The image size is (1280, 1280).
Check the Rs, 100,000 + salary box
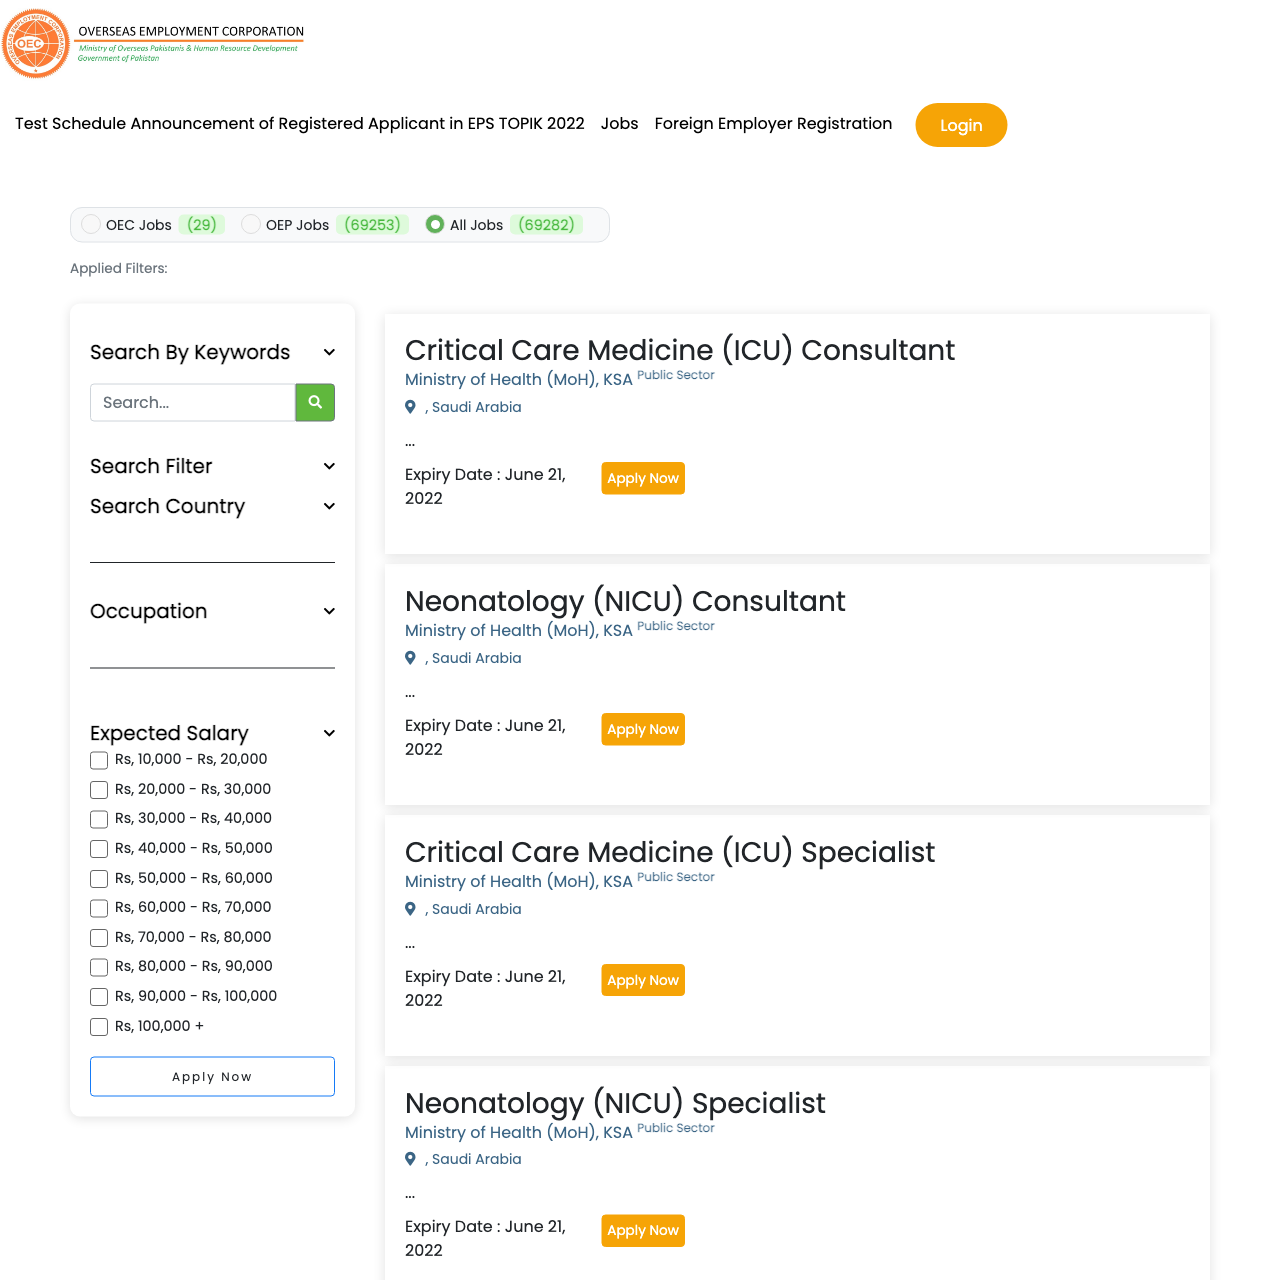[99, 1027]
